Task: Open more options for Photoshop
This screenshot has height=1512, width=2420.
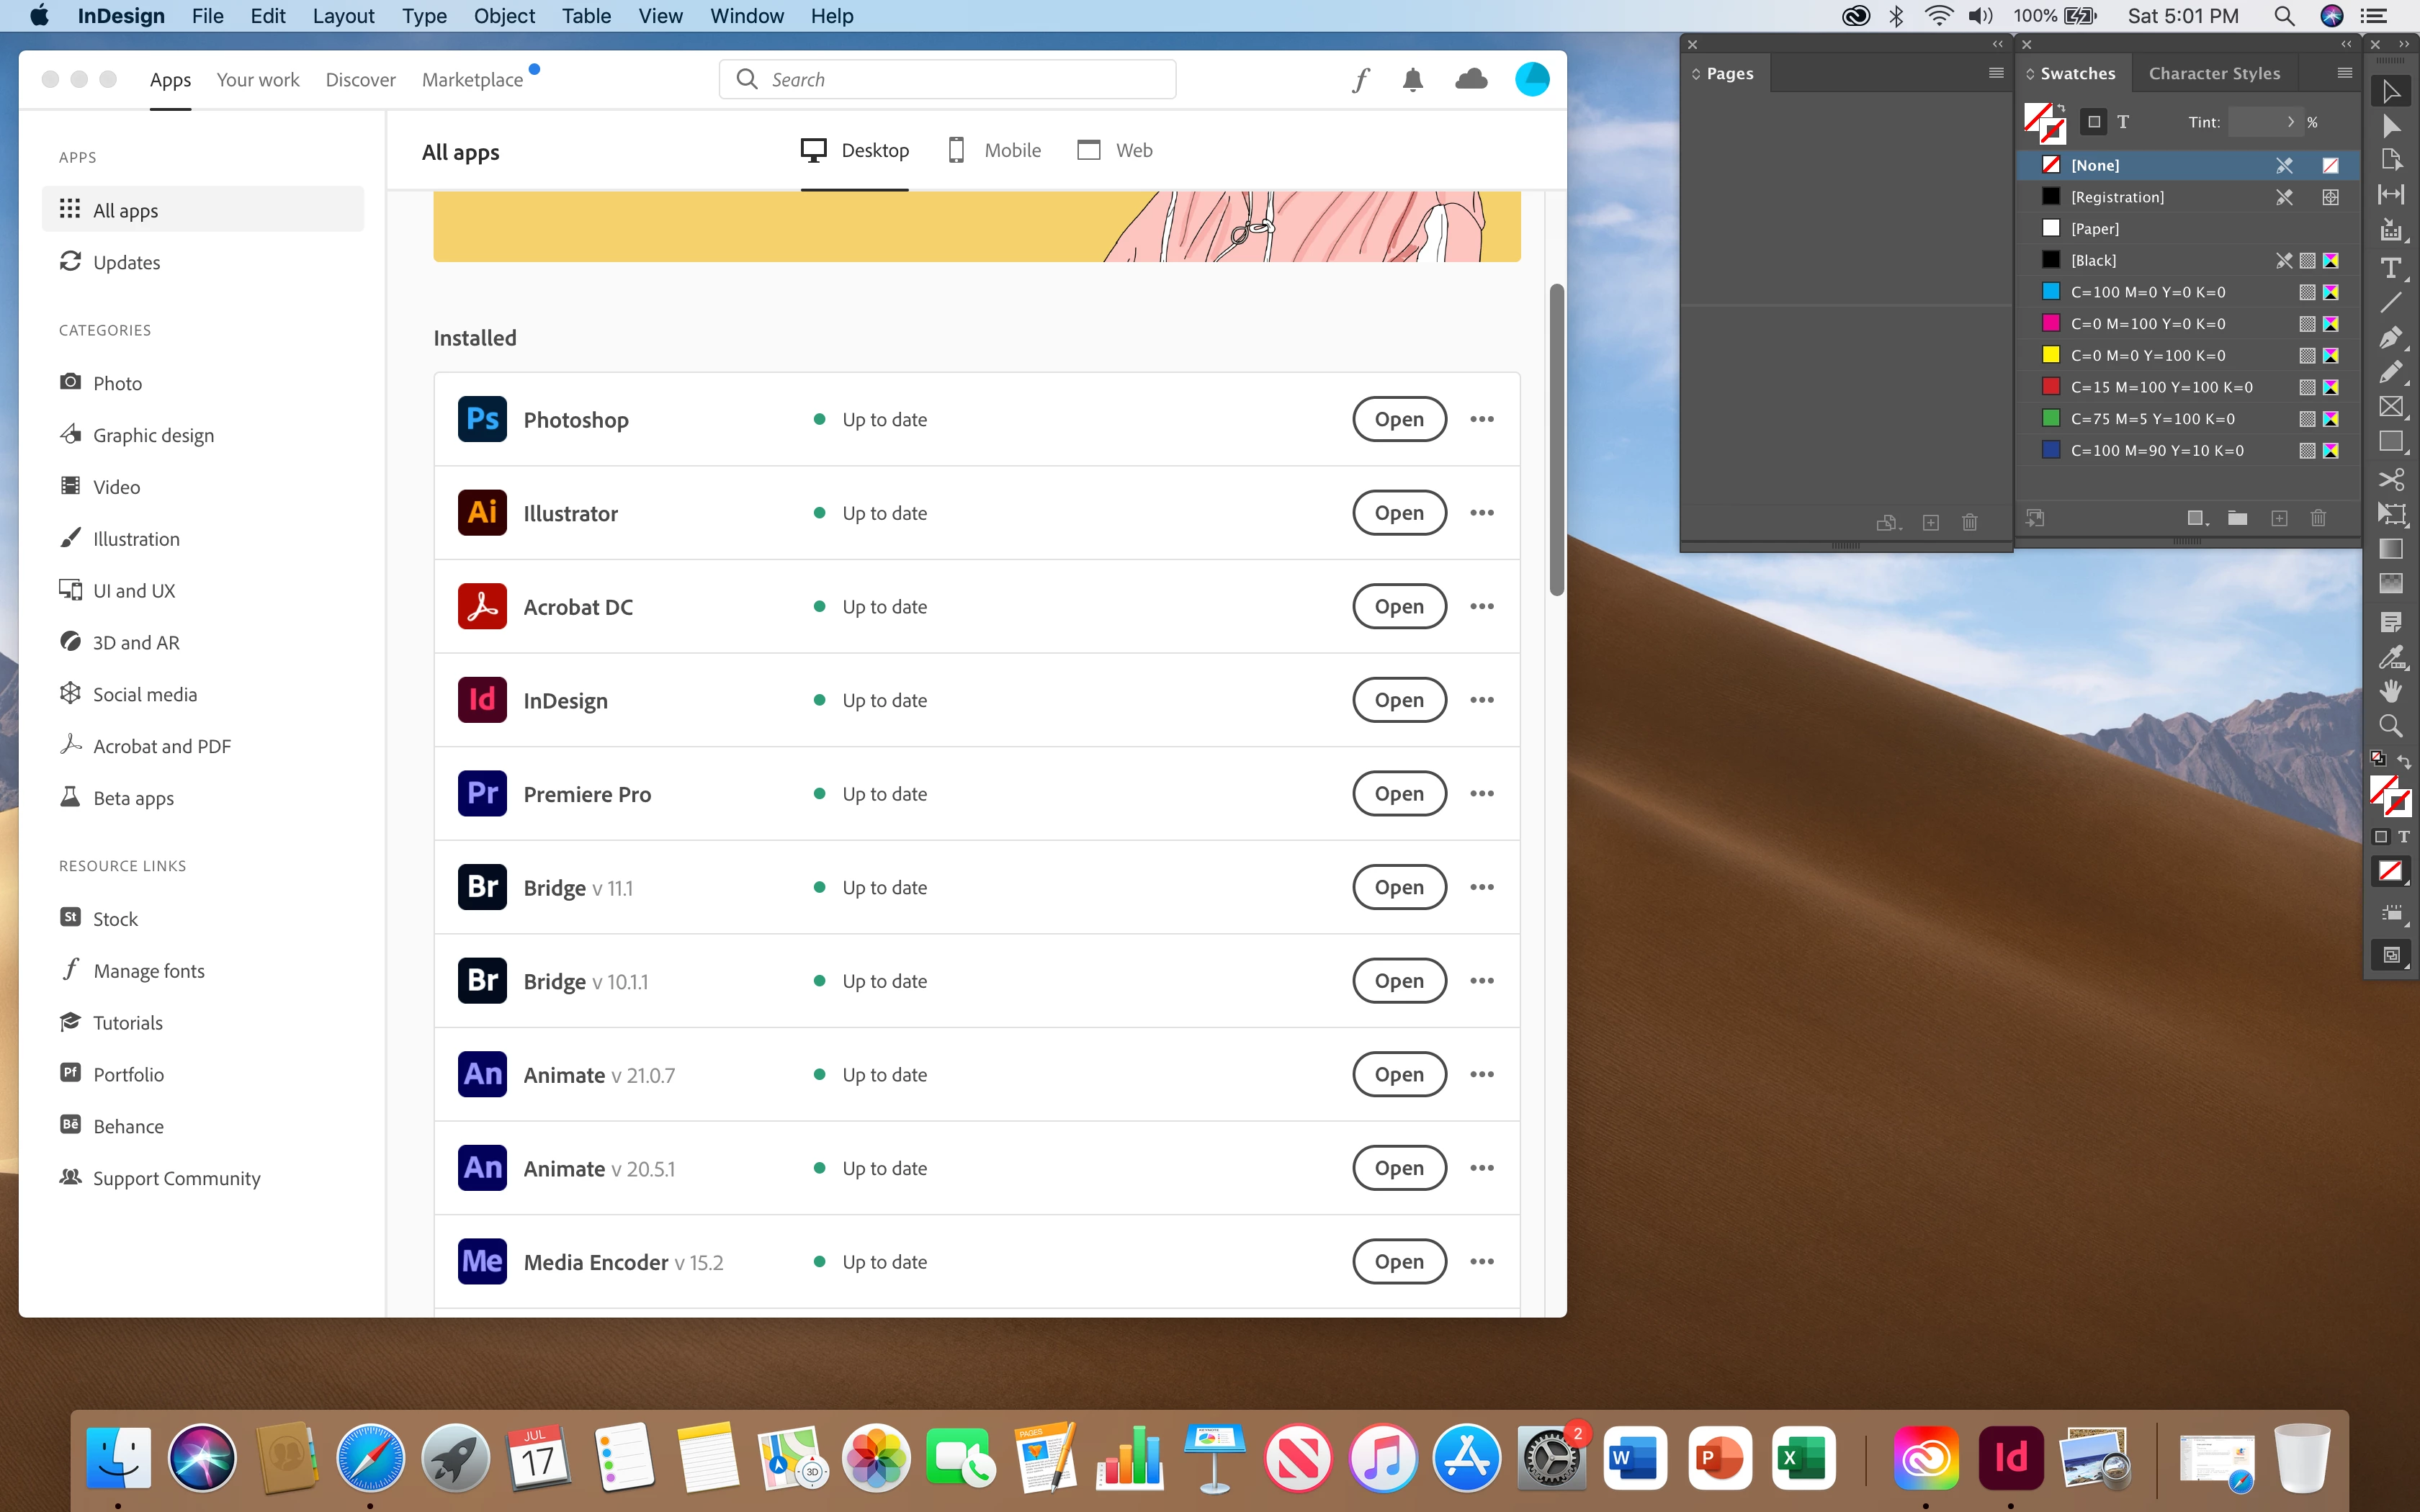Action: [x=1481, y=419]
